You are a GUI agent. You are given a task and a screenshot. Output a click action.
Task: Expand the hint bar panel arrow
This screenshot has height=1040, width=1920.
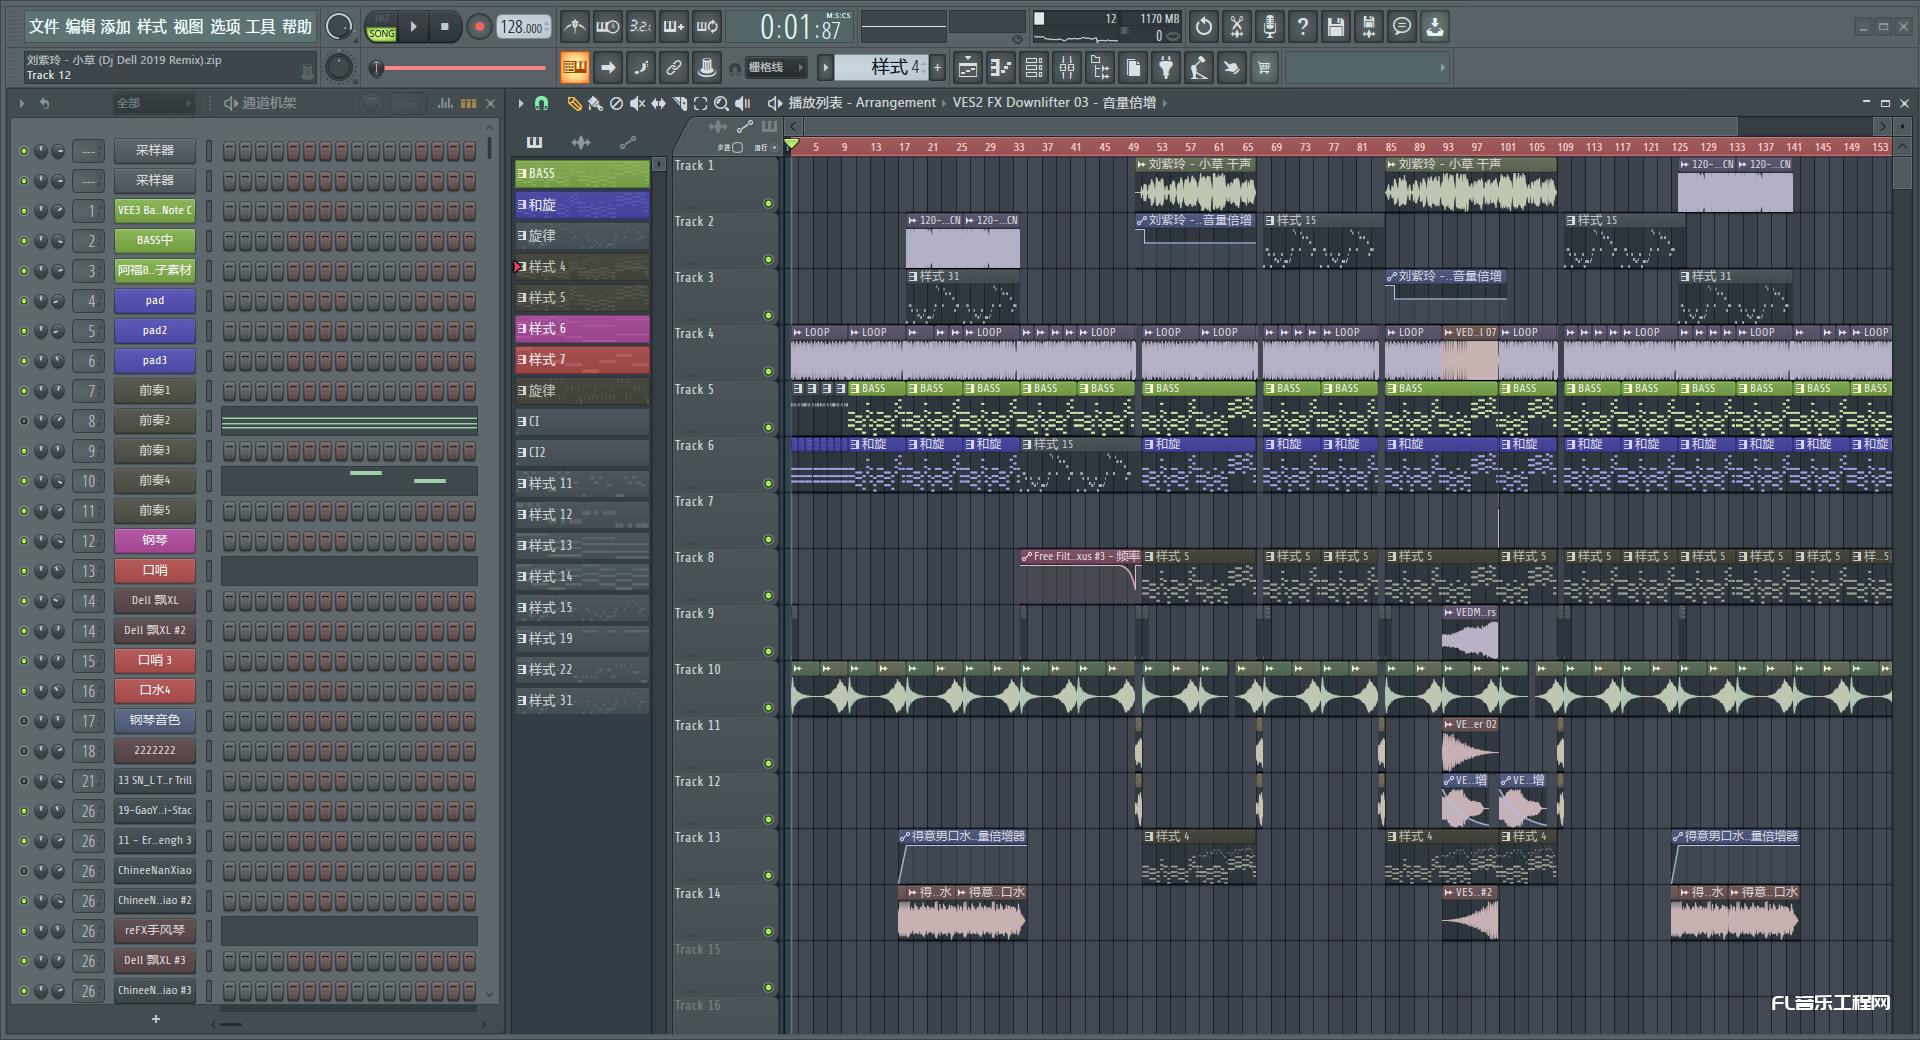click(x=1442, y=68)
